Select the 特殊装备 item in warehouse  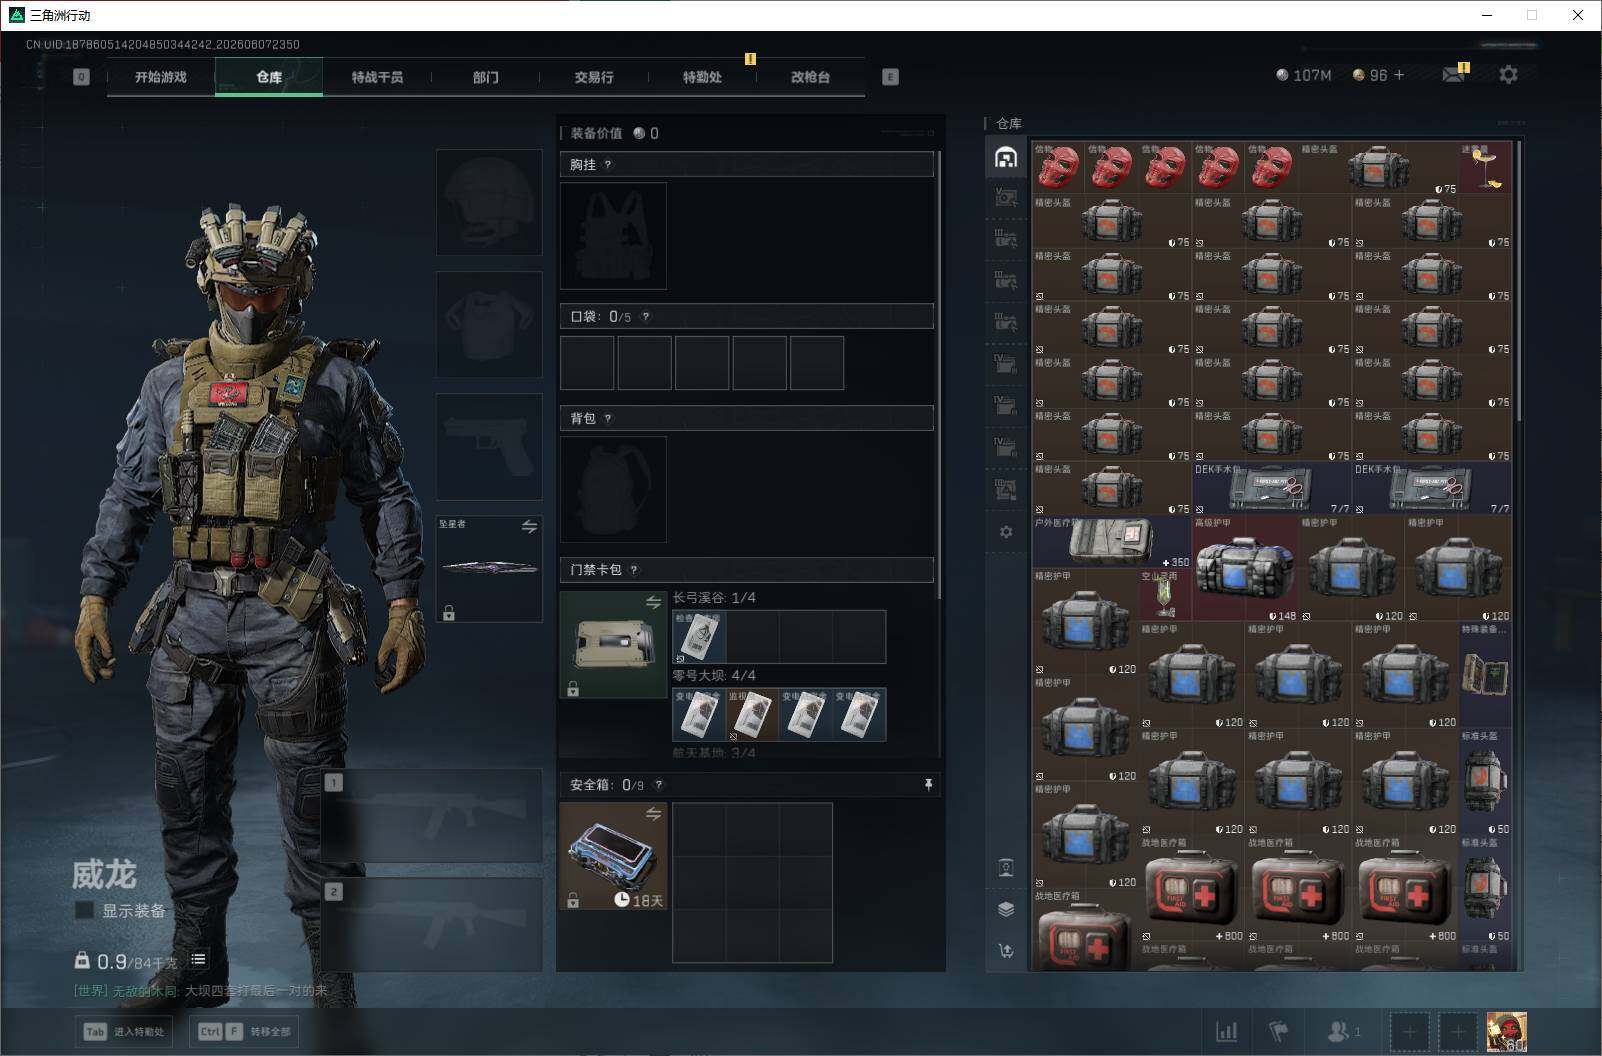[1485, 675]
